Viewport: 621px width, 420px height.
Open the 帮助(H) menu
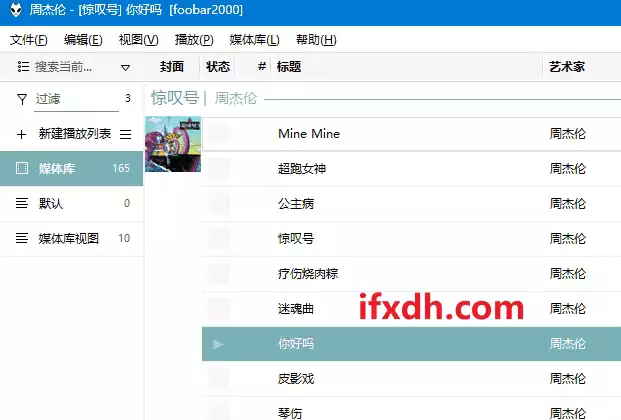tap(316, 40)
